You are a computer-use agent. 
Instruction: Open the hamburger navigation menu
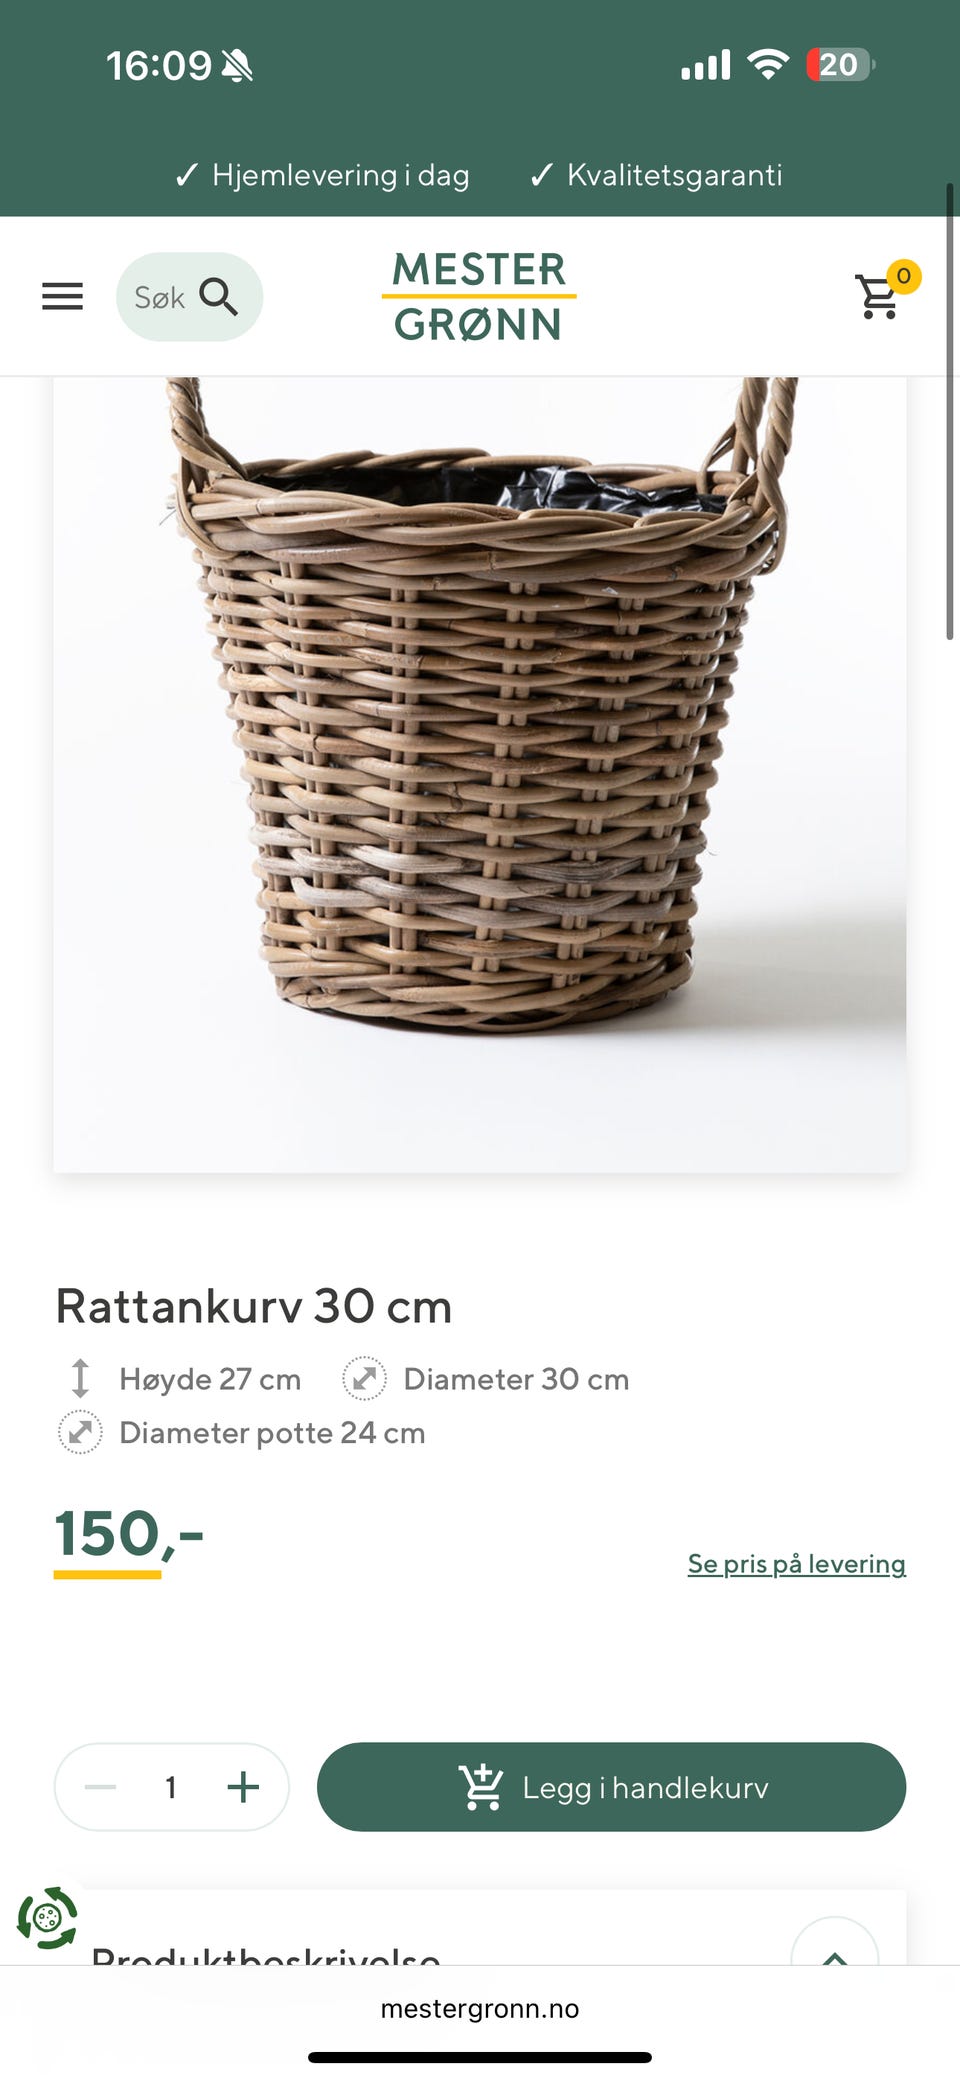tap(62, 296)
